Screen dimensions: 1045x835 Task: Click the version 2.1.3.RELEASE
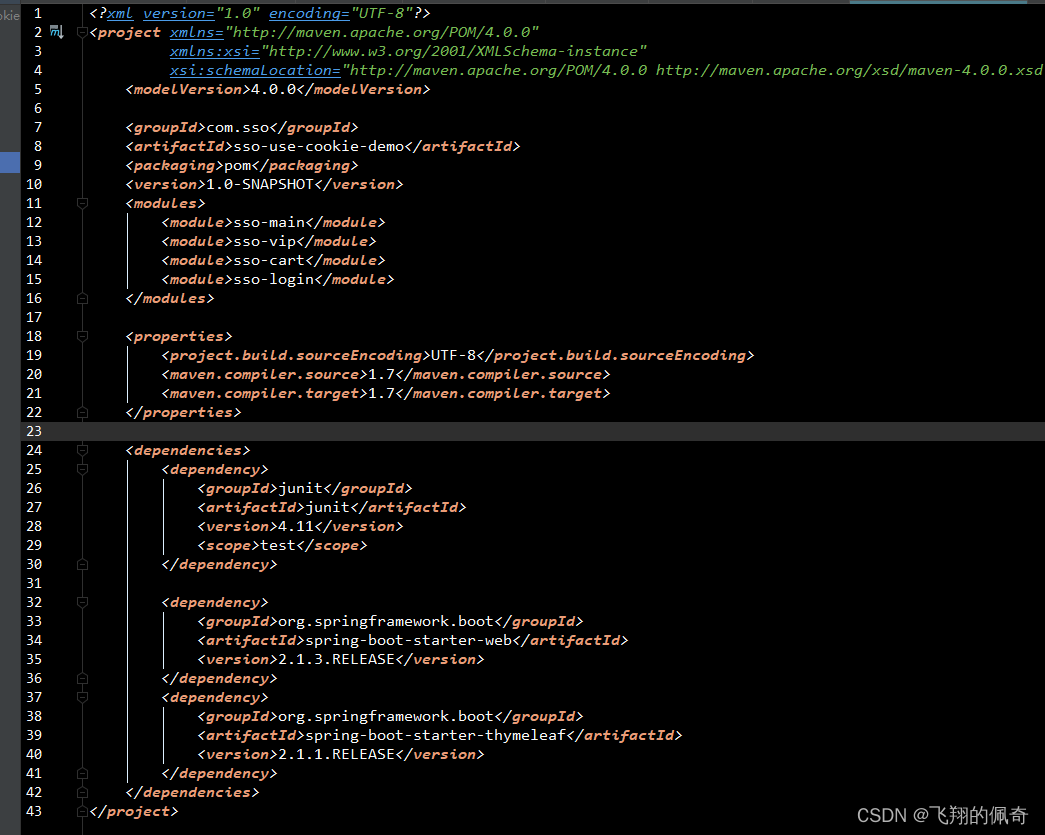[x=337, y=659]
